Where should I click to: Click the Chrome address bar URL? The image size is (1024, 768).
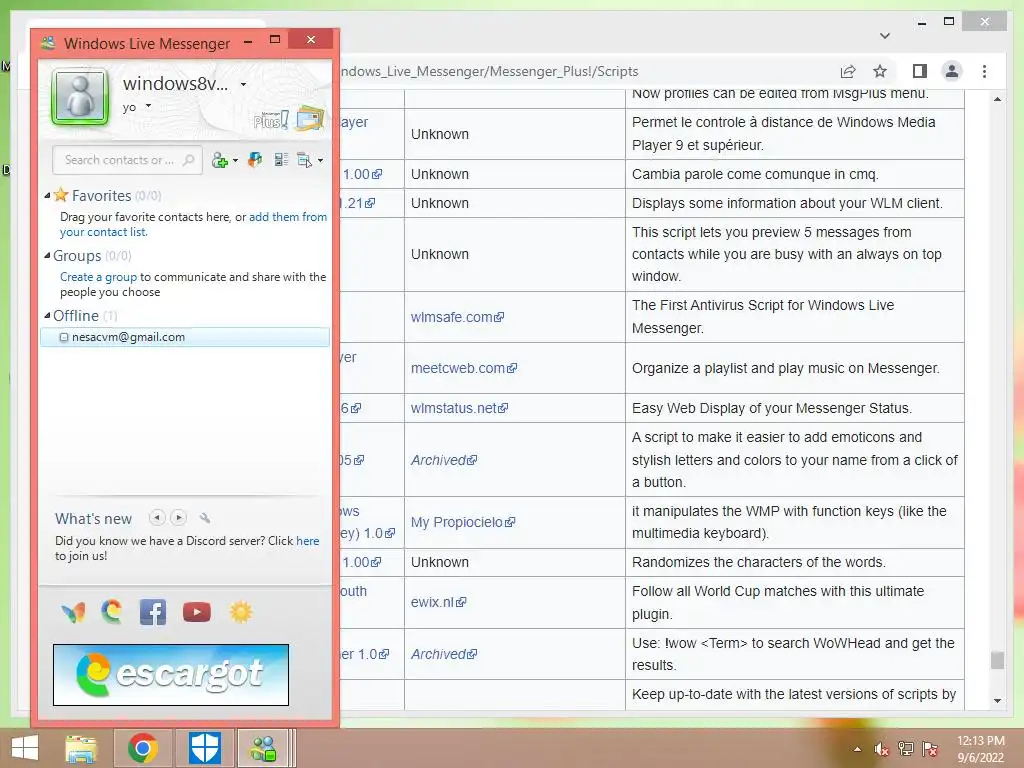coord(488,71)
